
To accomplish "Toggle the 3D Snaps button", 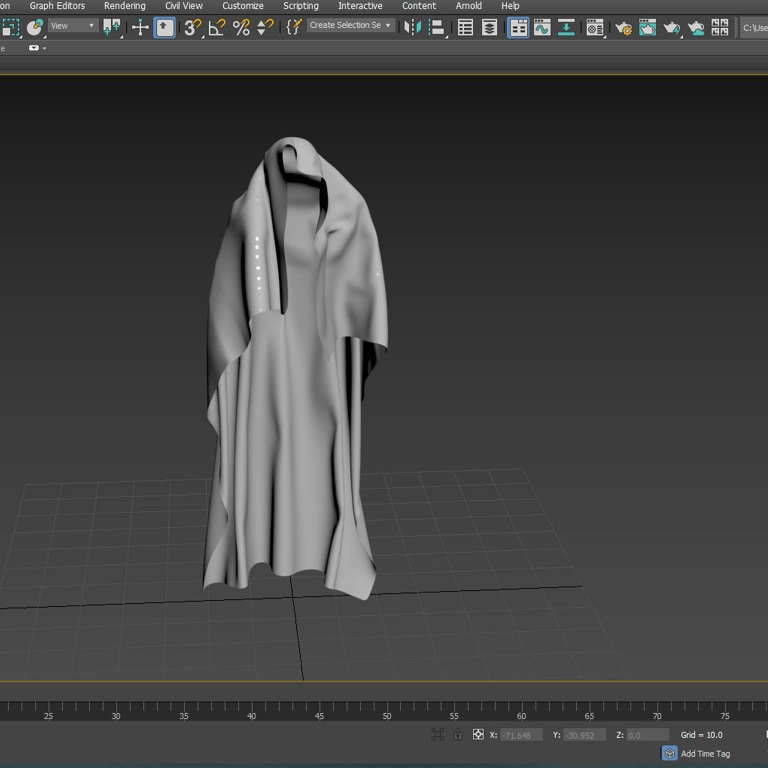I will 192,27.
